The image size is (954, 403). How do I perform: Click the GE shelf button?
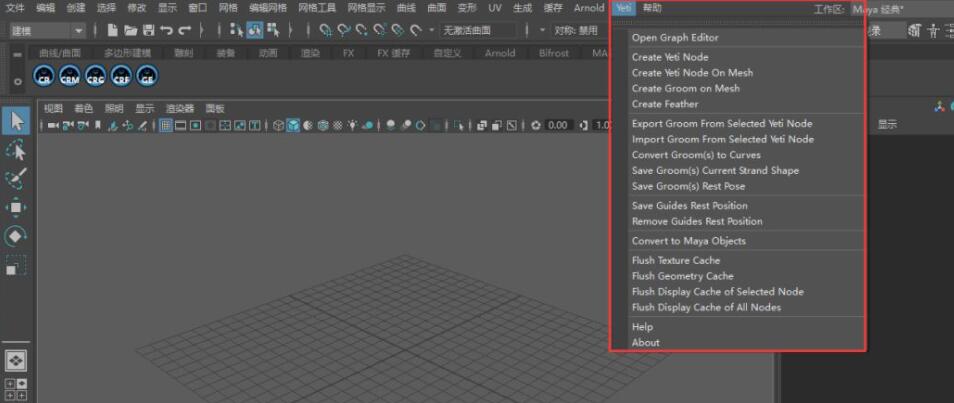click(146, 74)
